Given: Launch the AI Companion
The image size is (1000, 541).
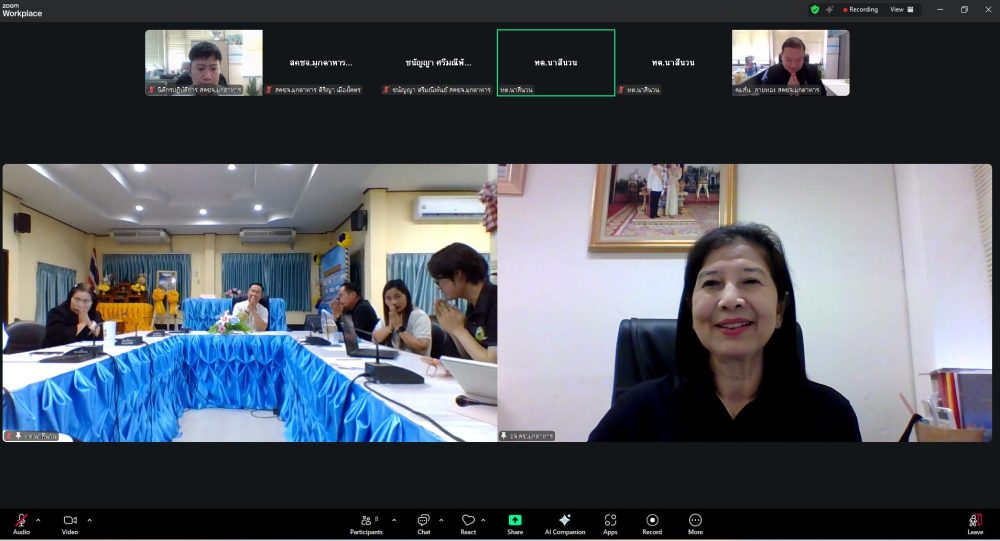Looking at the screenshot, I should pos(565,522).
